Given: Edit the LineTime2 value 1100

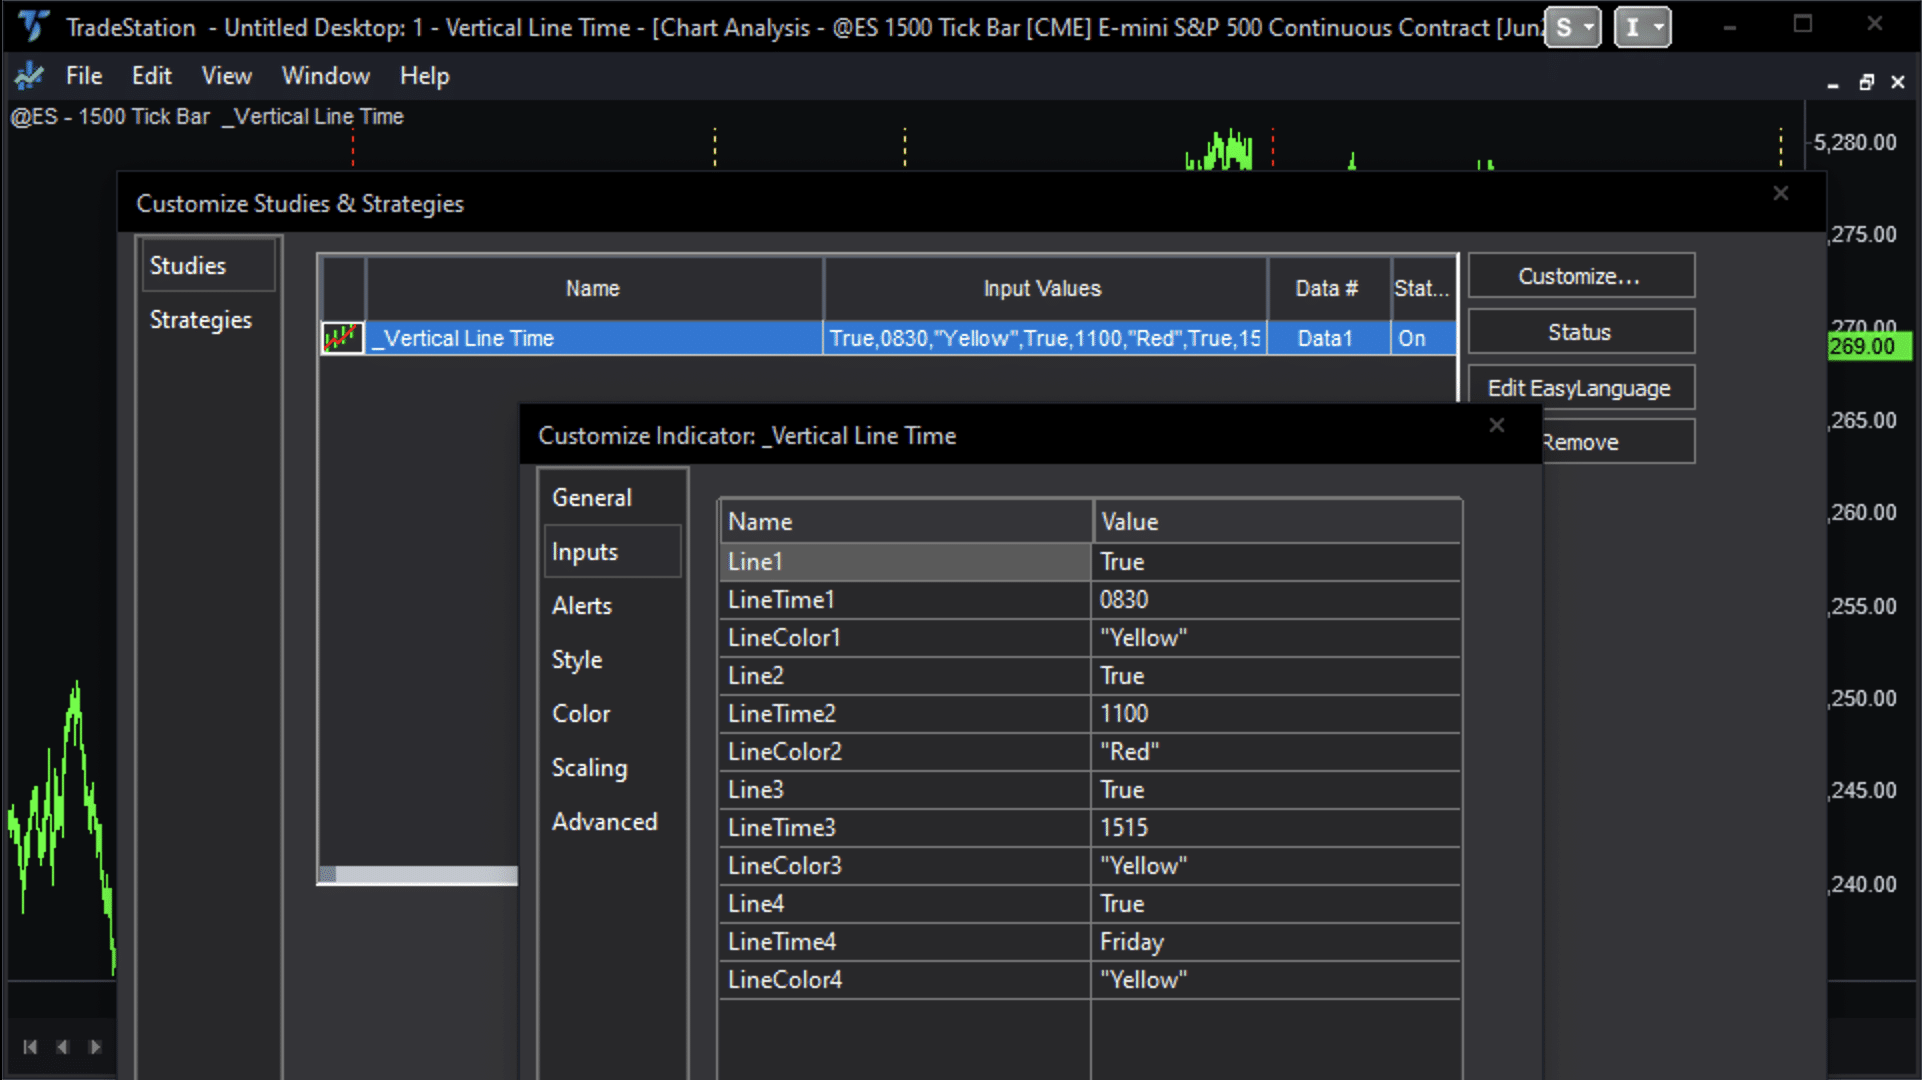Looking at the screenshot, I should (x=1276, y=714).
